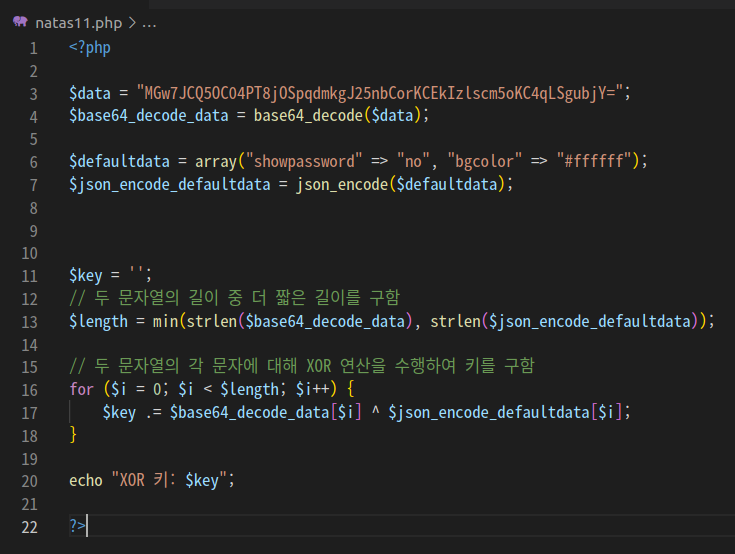Click the ^ XOR operator on line 17
This screenshot has width=735, height=554.
[375, 411]
